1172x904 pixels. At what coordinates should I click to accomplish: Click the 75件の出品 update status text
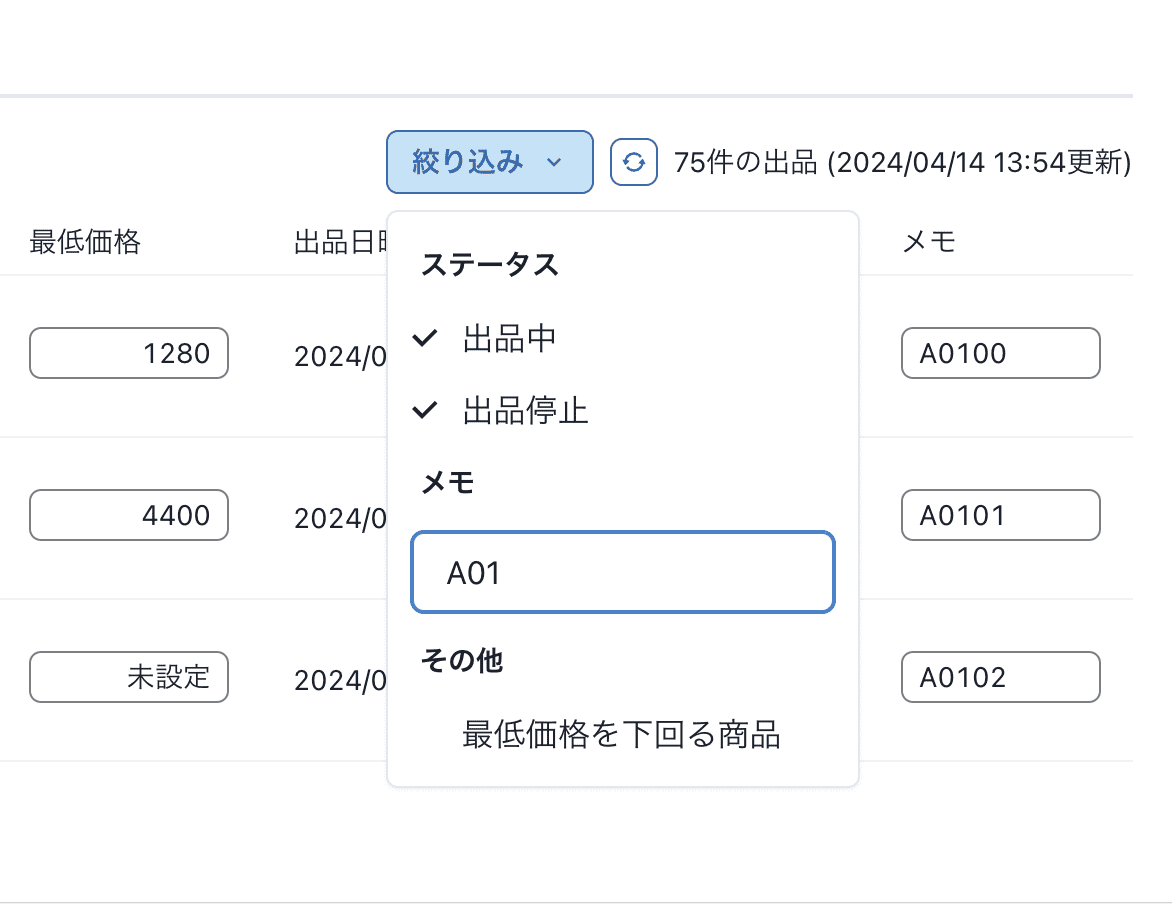click(x=902, y=162)
